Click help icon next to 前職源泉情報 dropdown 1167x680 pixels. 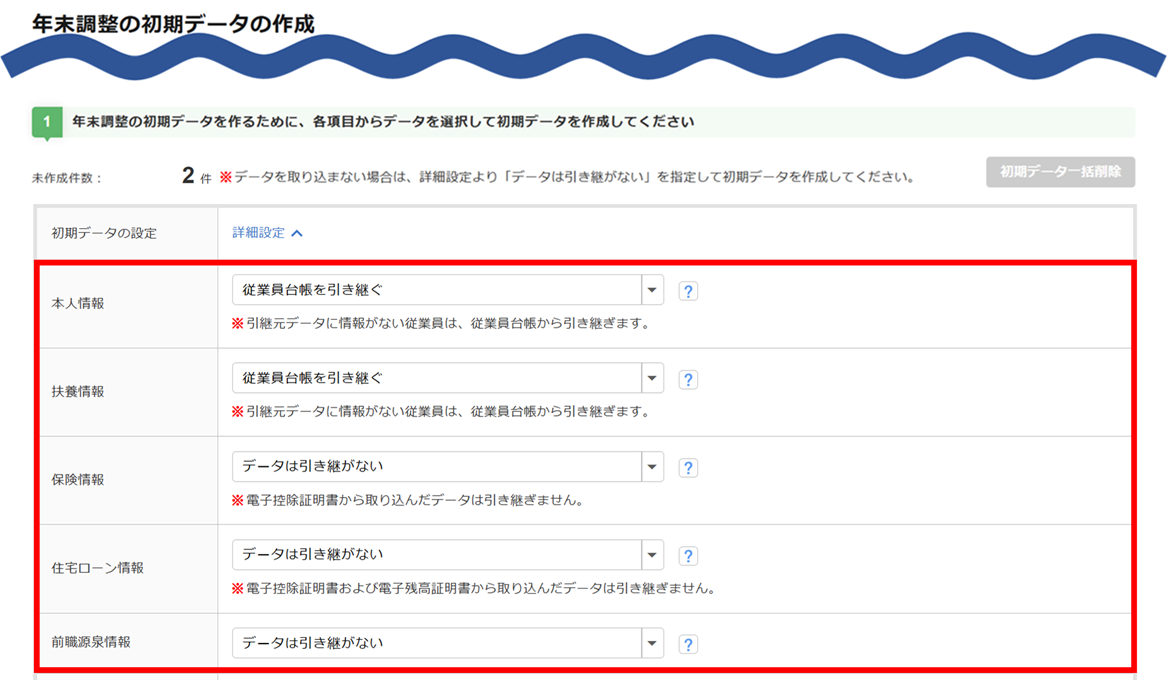pyautogui.click(x=688, y=644)
